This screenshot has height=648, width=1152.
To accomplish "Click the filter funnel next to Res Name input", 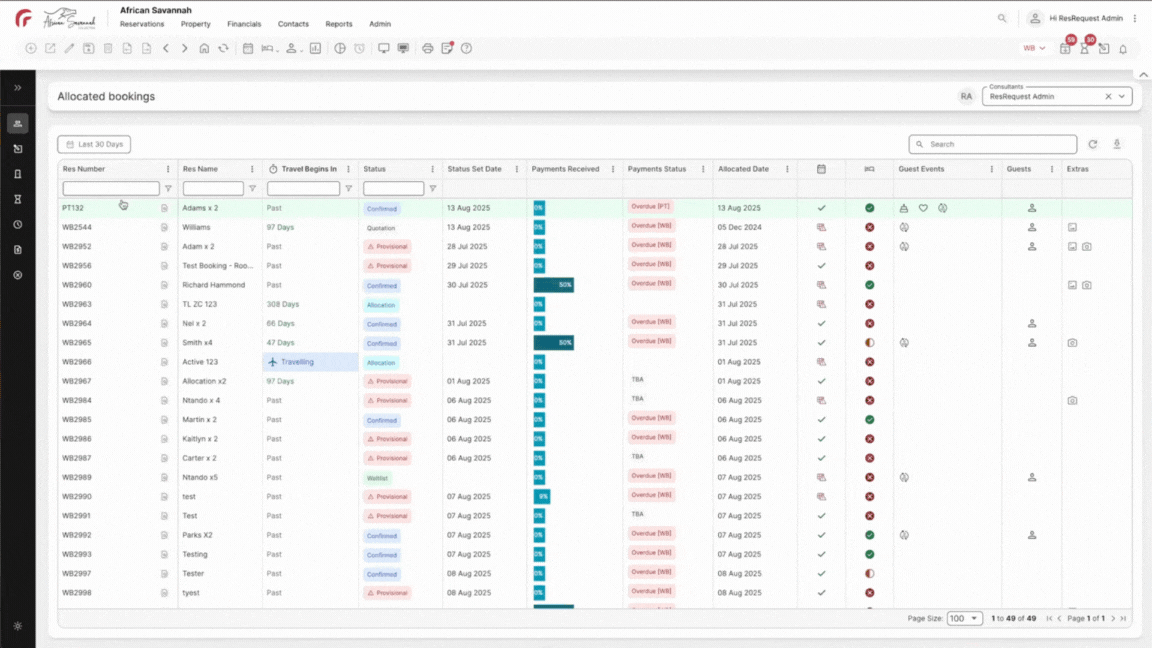I will click(252, 189).
